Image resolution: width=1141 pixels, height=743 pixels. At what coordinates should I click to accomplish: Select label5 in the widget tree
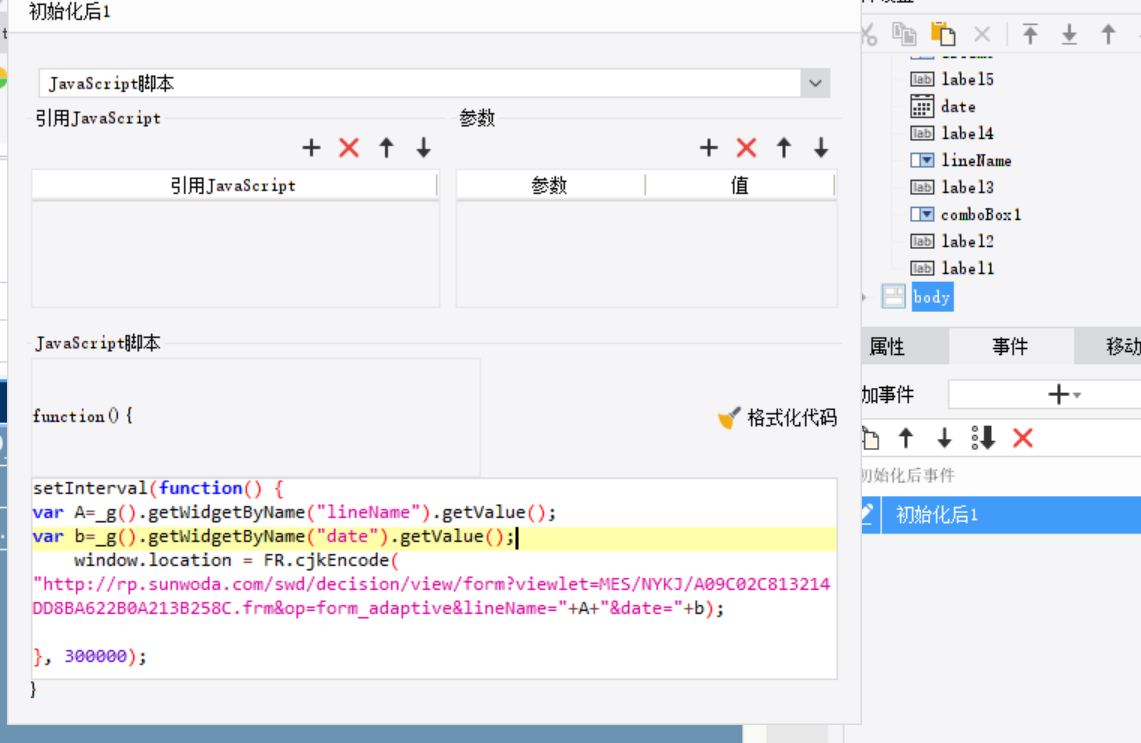[967, 79]
